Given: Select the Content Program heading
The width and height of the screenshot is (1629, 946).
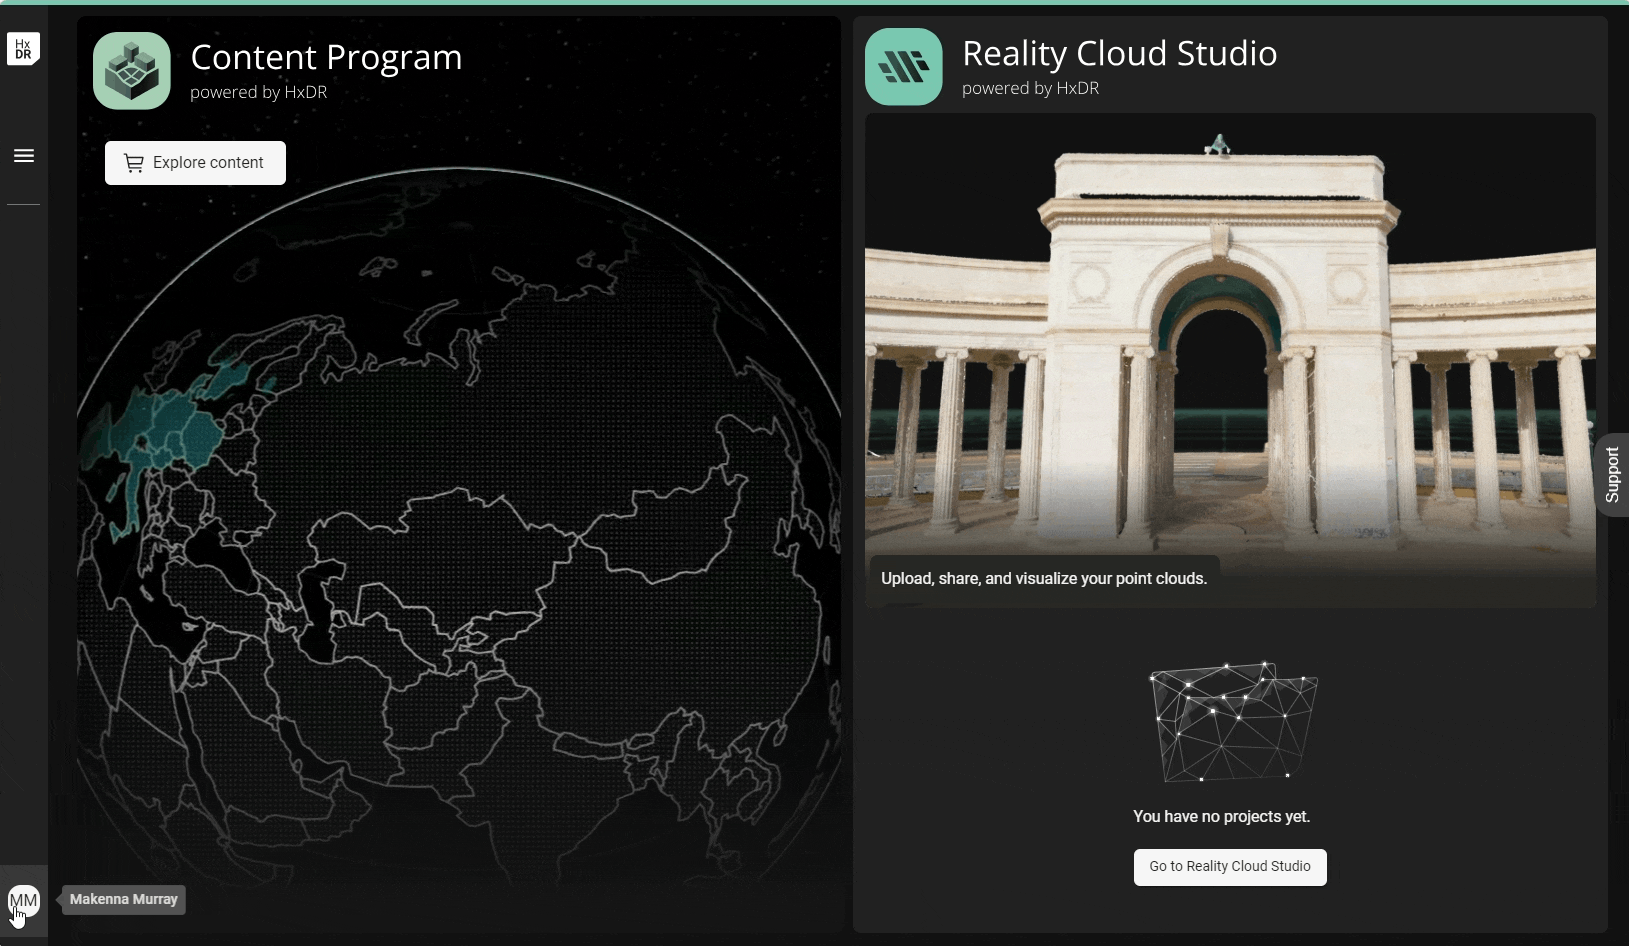Looking at the screenshot, I should pyautogui.click(x=326, y=58).
